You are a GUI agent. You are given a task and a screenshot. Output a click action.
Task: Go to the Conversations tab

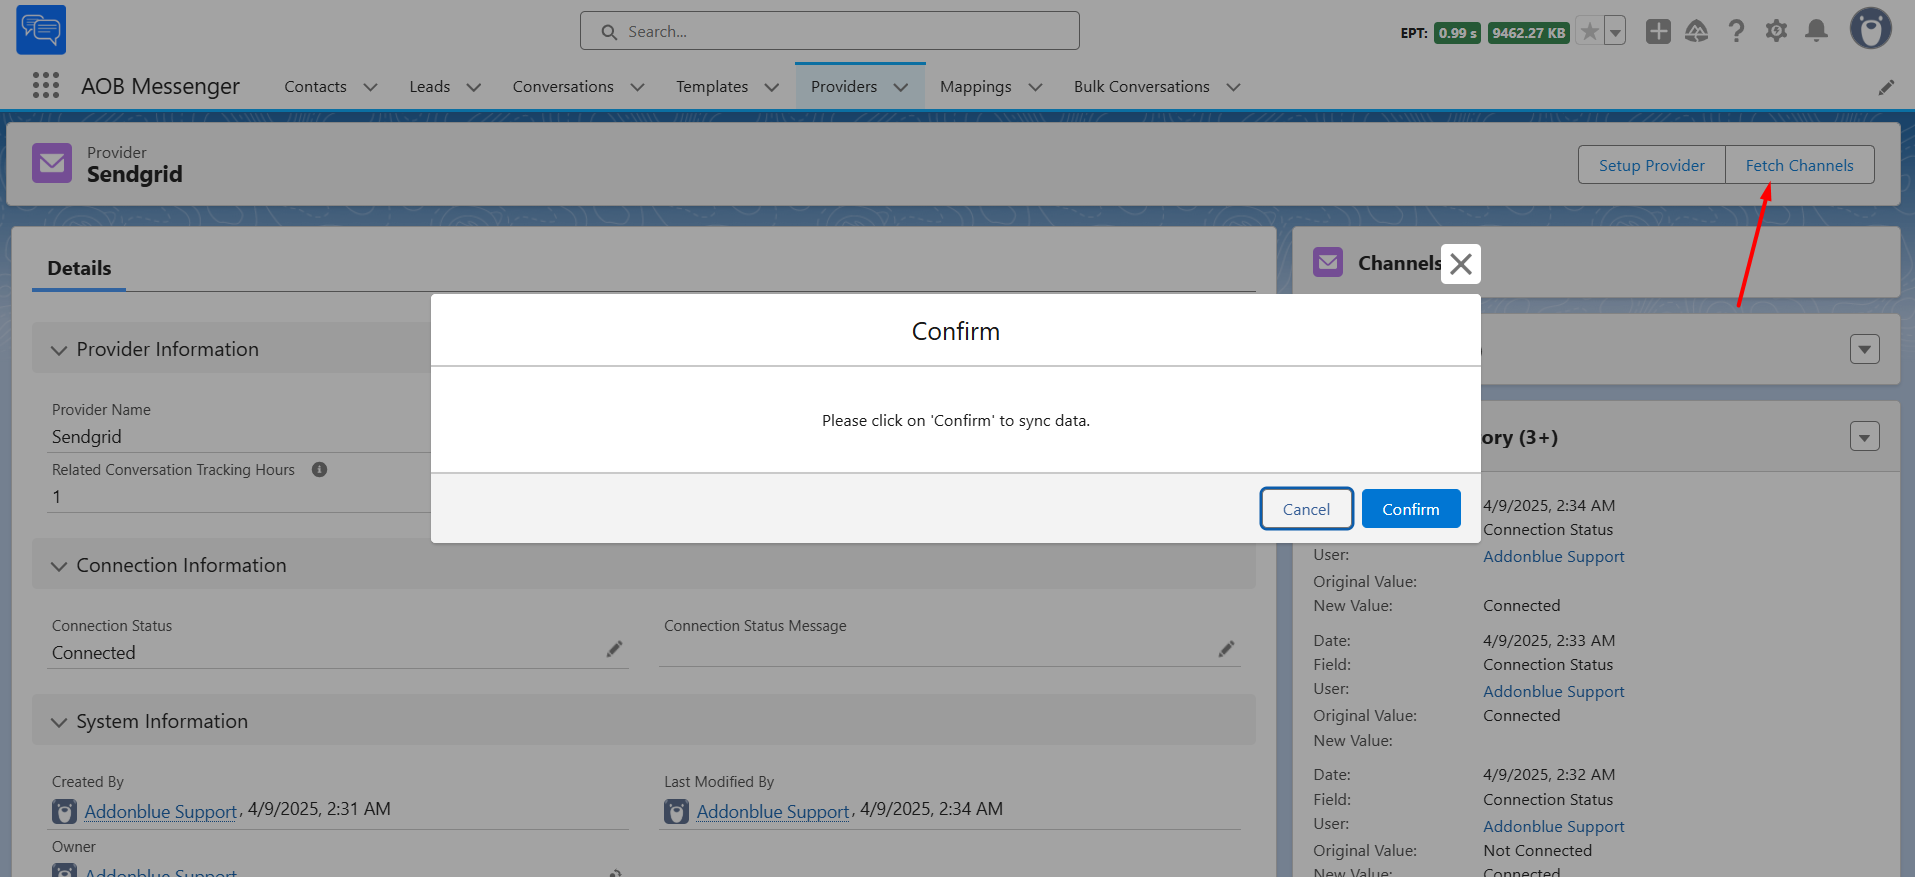(x=563, y=87)
